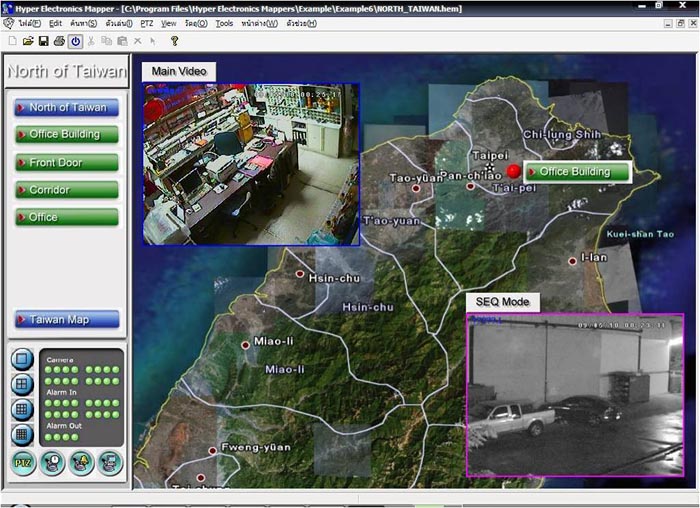Image resolution: width=700 pixels, height=508 pixels.
Task: Toggle the blue power button in toolbar
Action: (75, 42)
